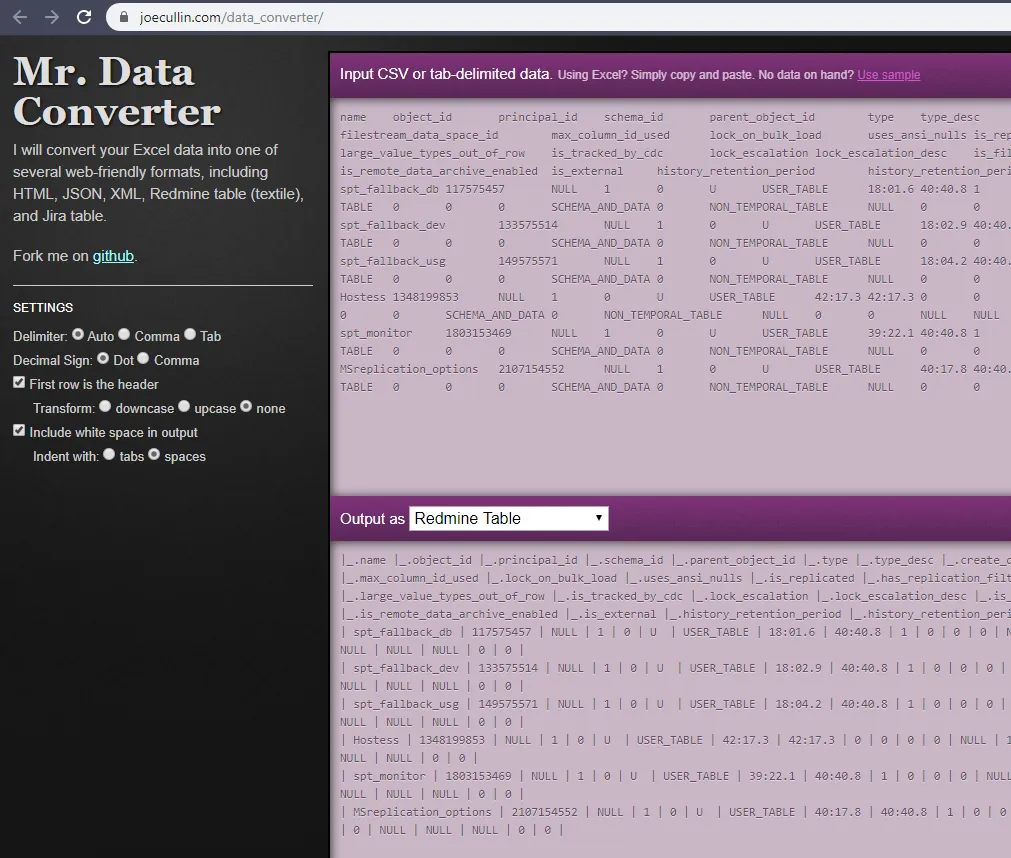Viewport: 1011px width, 858px height.
Task: Click the Use sample link
Action: pos(888,75)
